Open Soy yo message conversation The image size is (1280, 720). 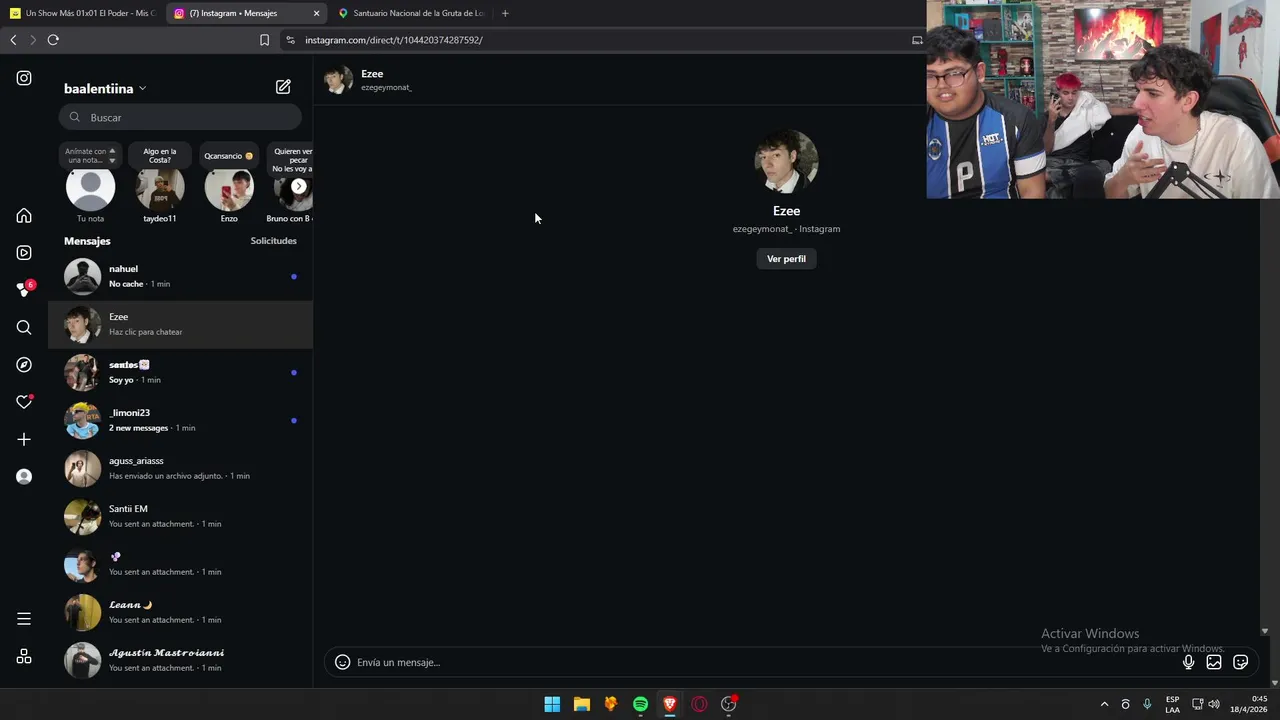point(180,373)
